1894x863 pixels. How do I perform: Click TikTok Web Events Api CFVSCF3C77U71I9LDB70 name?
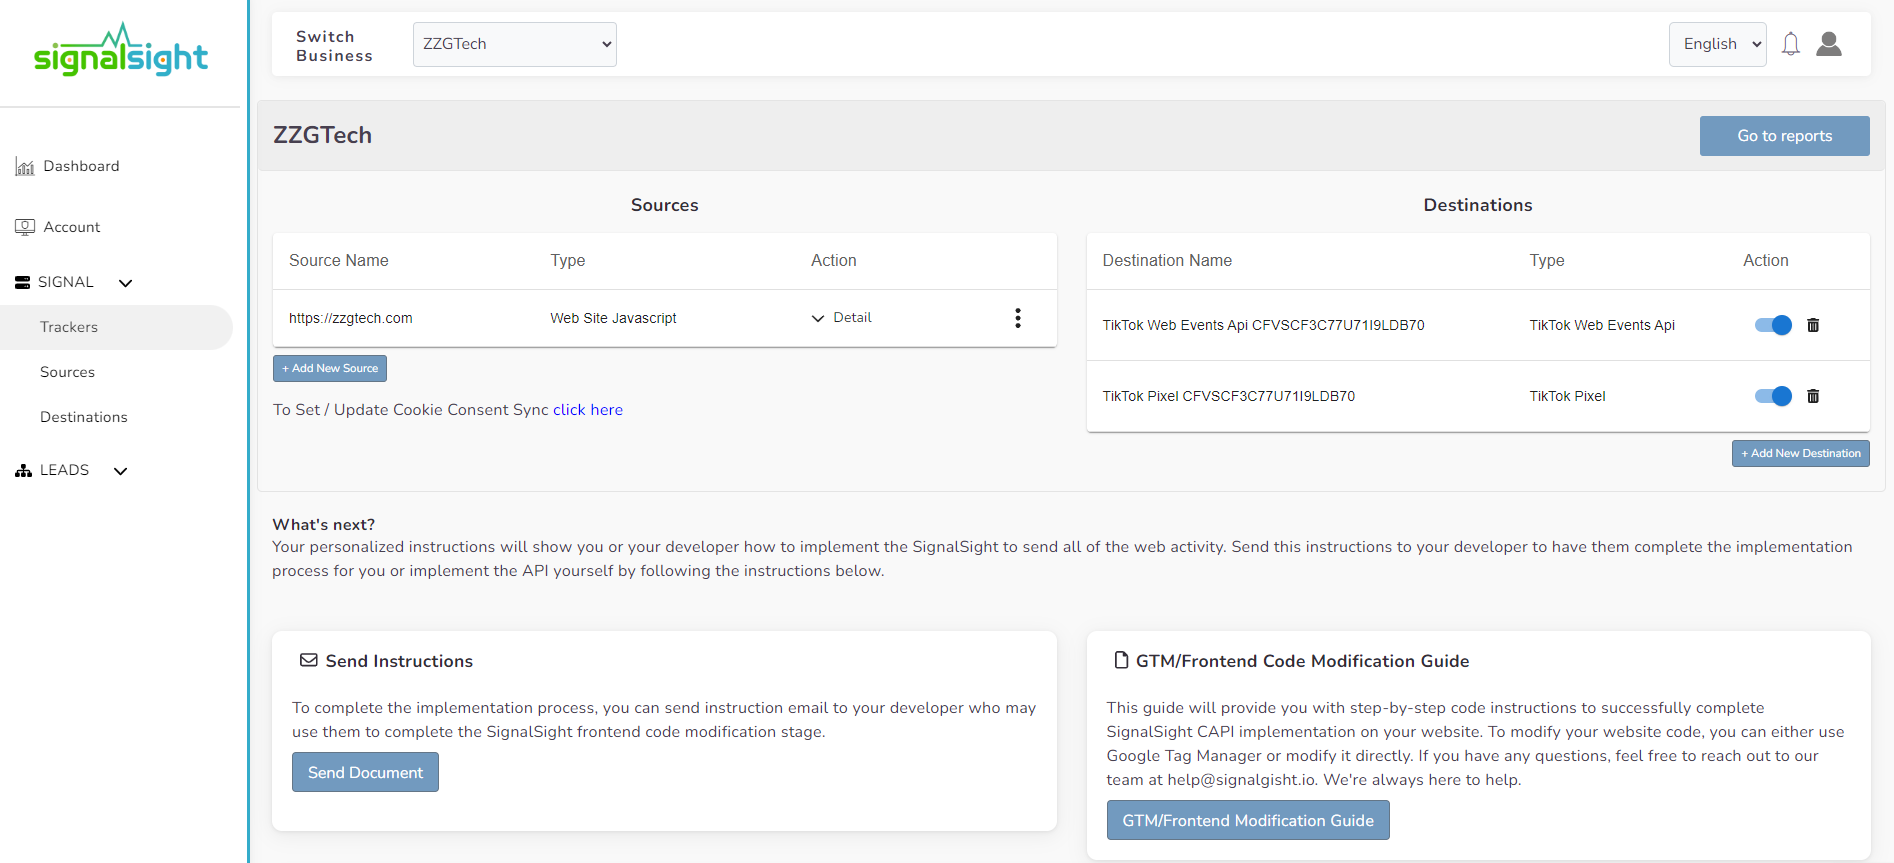(1264, 325)
